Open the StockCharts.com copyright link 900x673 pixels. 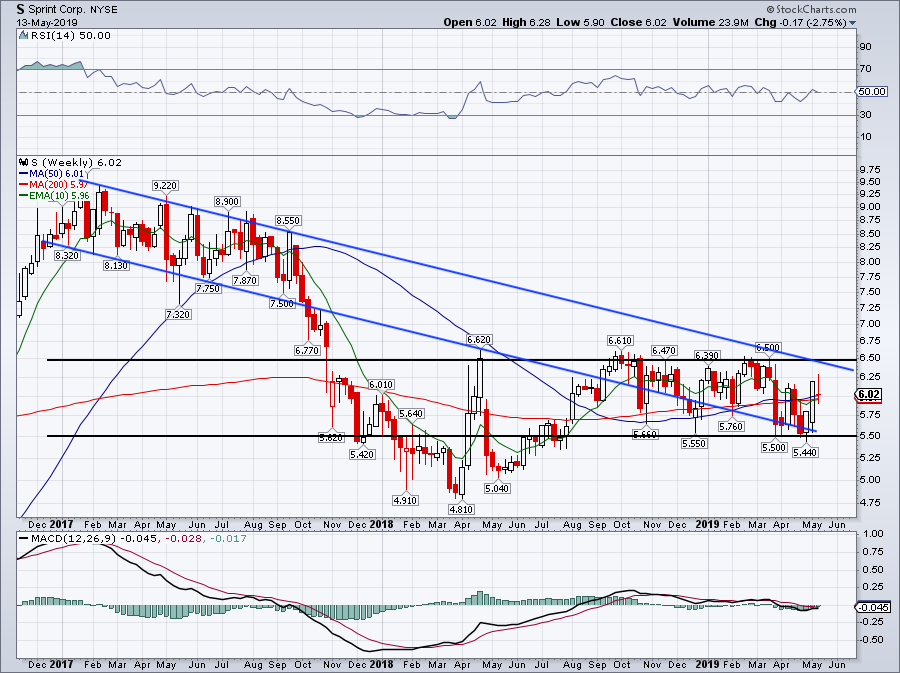pyautogui.click(x=811, y=9)
